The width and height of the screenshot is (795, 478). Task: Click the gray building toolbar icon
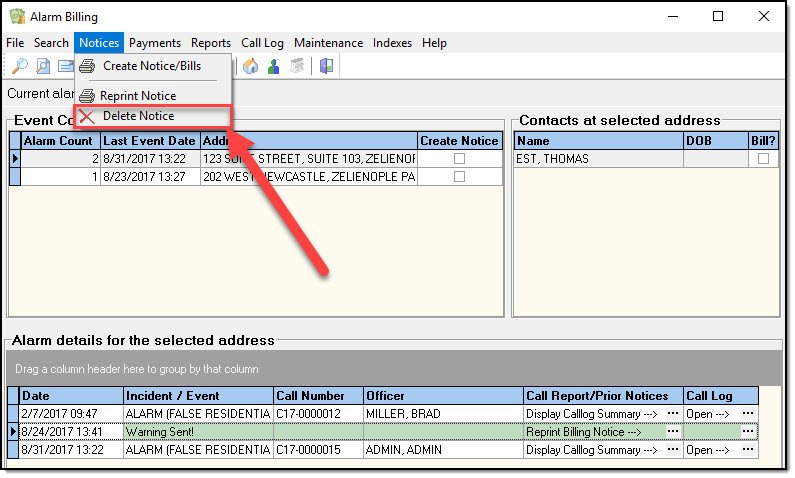coord(296,67)
